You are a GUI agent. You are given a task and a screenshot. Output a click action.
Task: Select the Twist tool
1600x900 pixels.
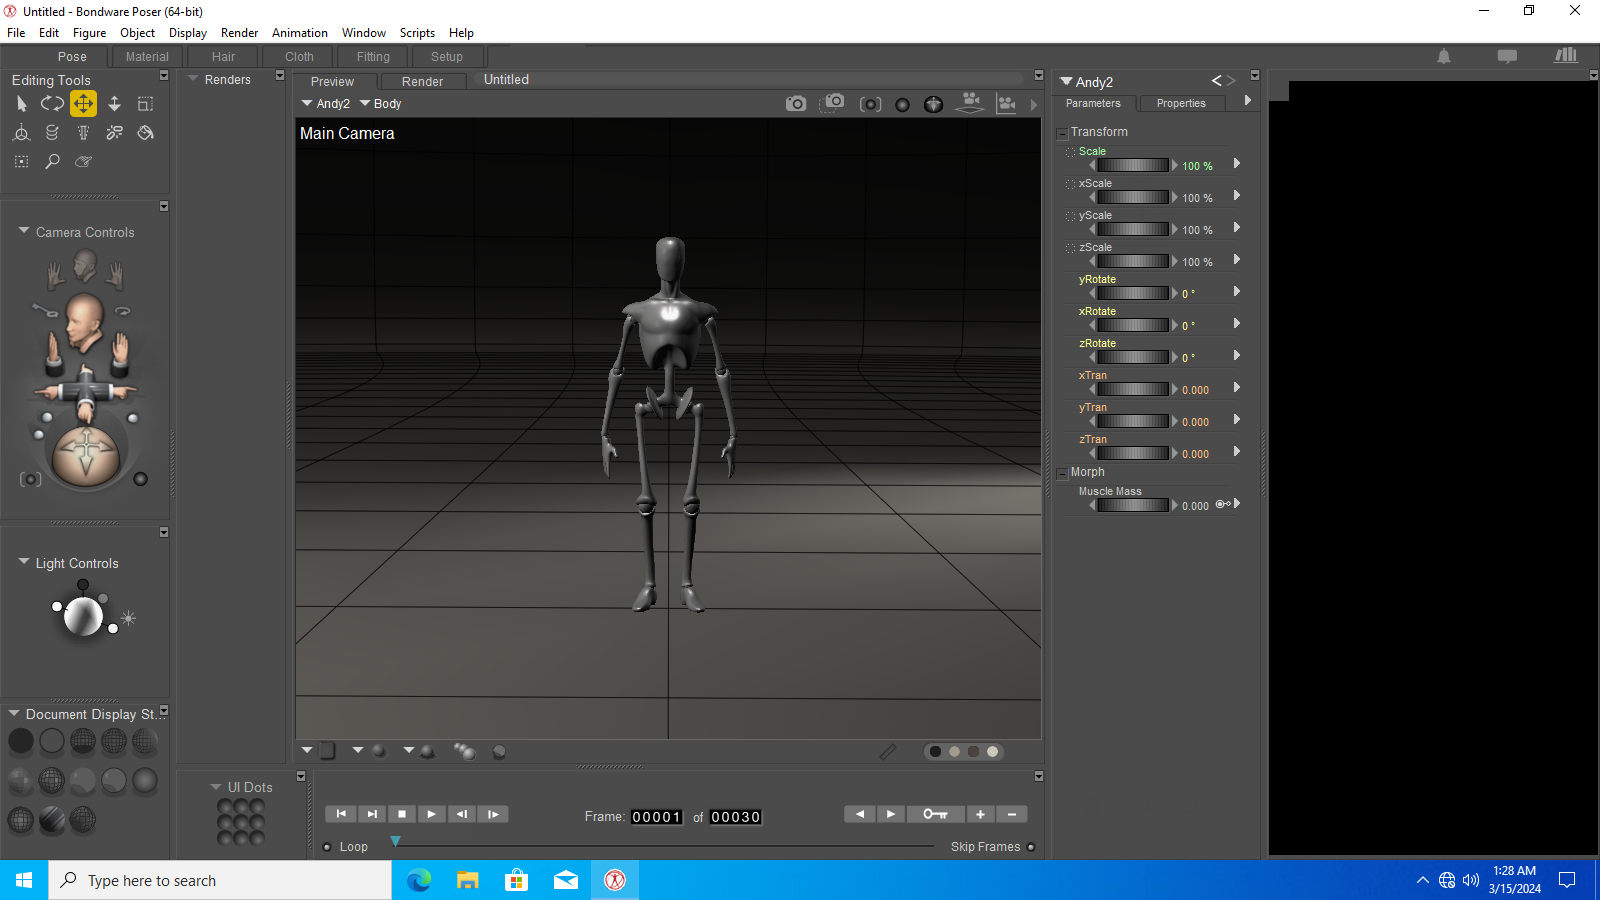click(52, 132)
